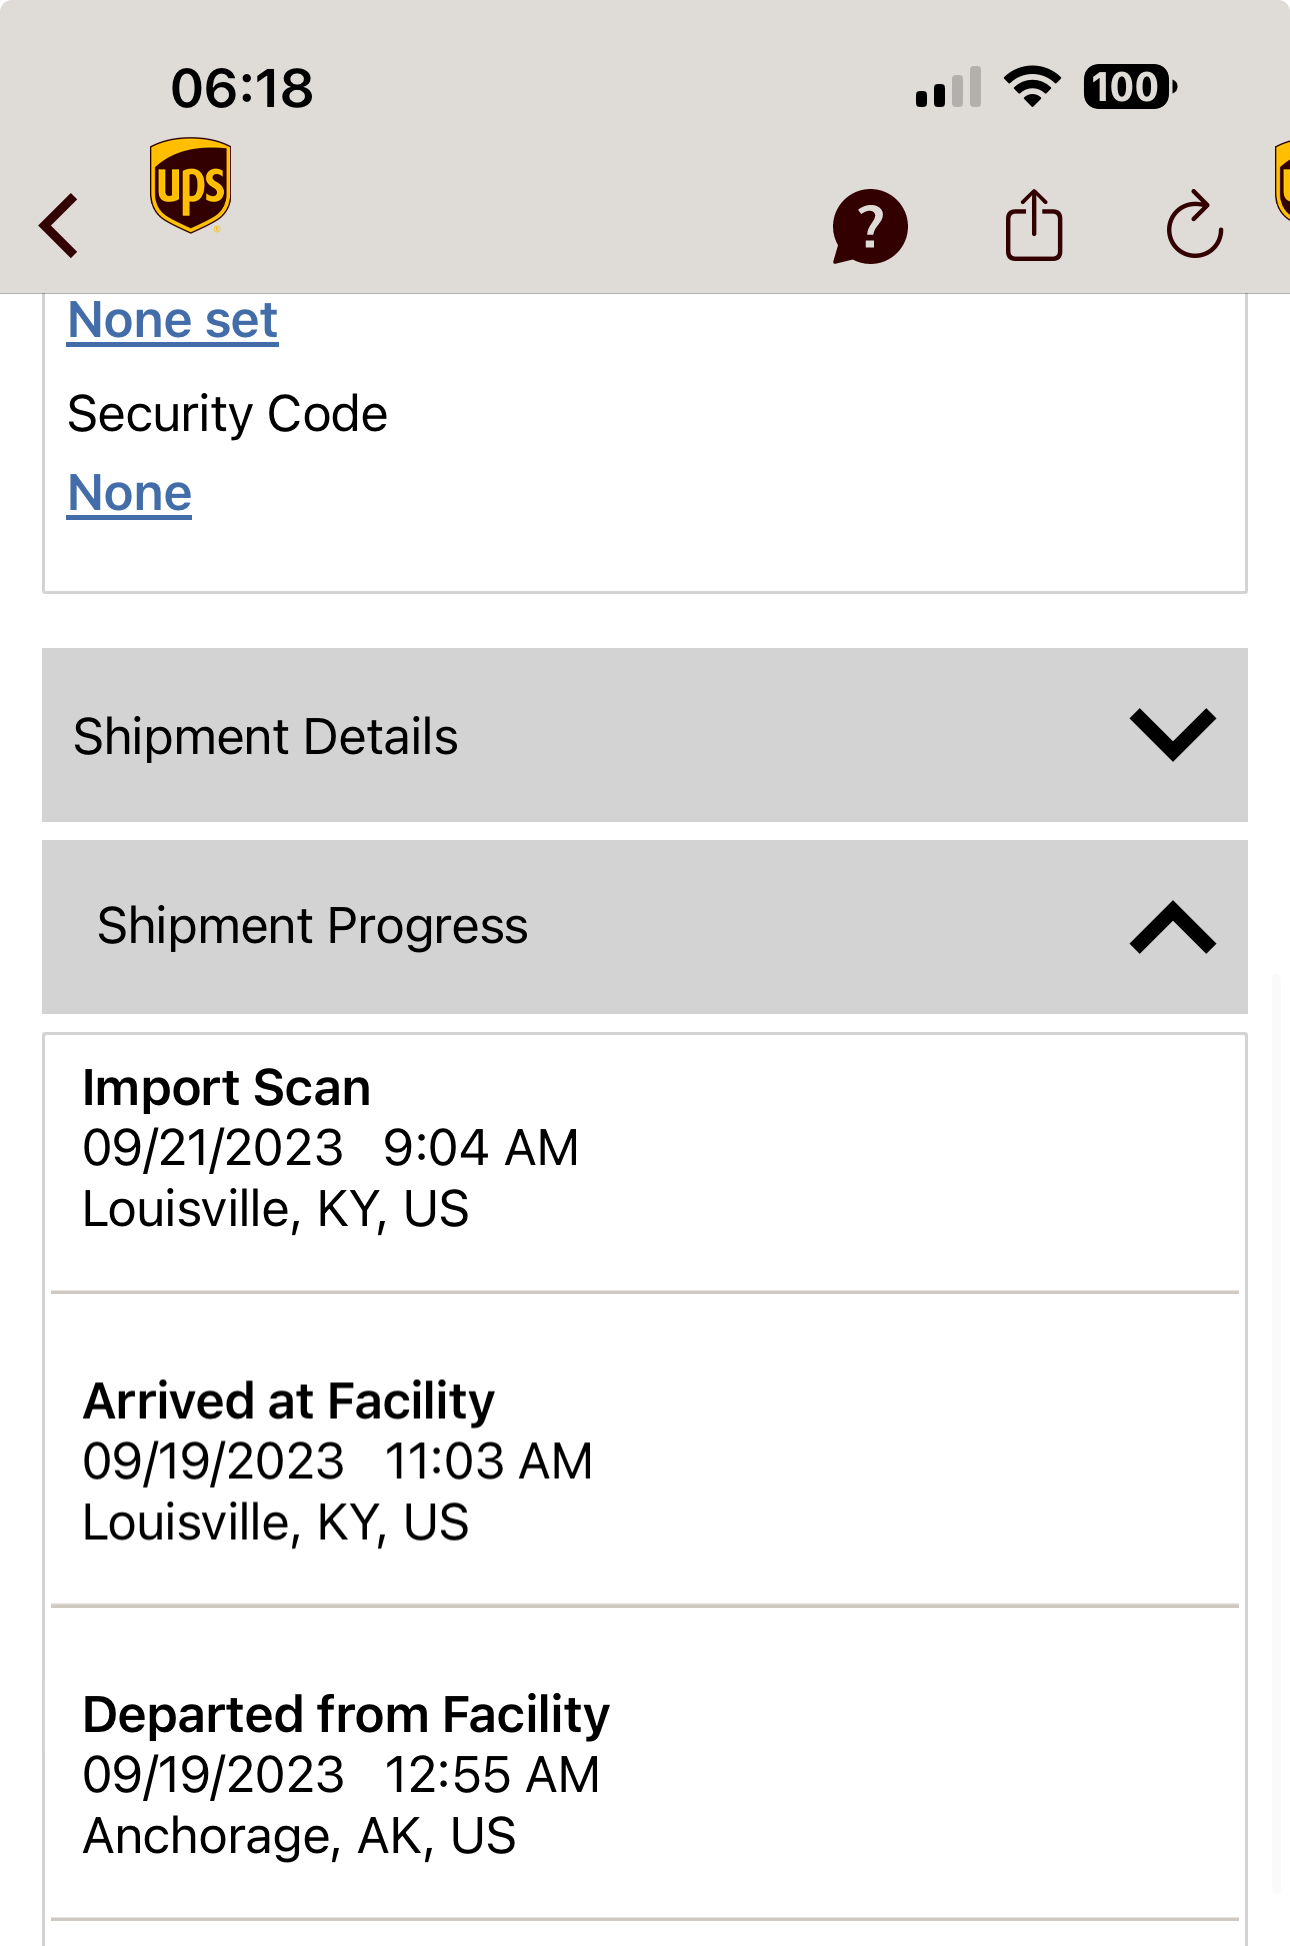Tap the Wi-Fi status icon
The height and width of the screenshot is (1946, 1290).
(x=1033, y=87)
